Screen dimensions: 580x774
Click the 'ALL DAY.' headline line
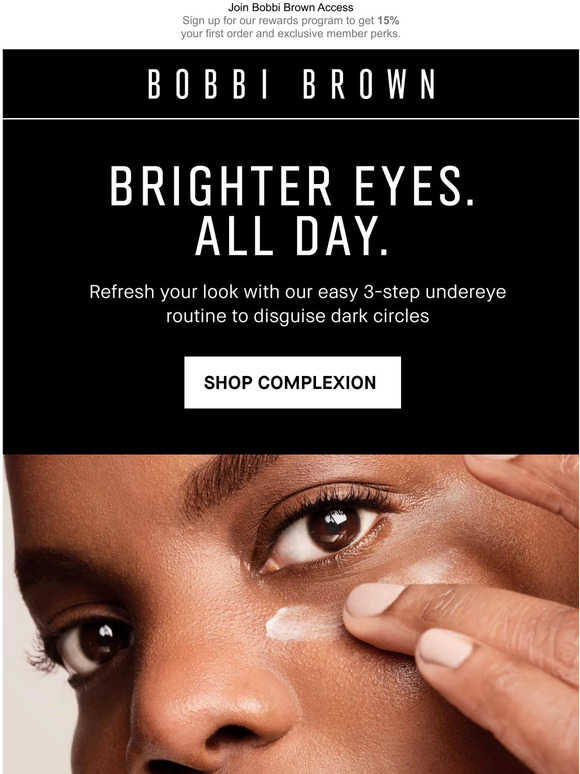[291, 236]
